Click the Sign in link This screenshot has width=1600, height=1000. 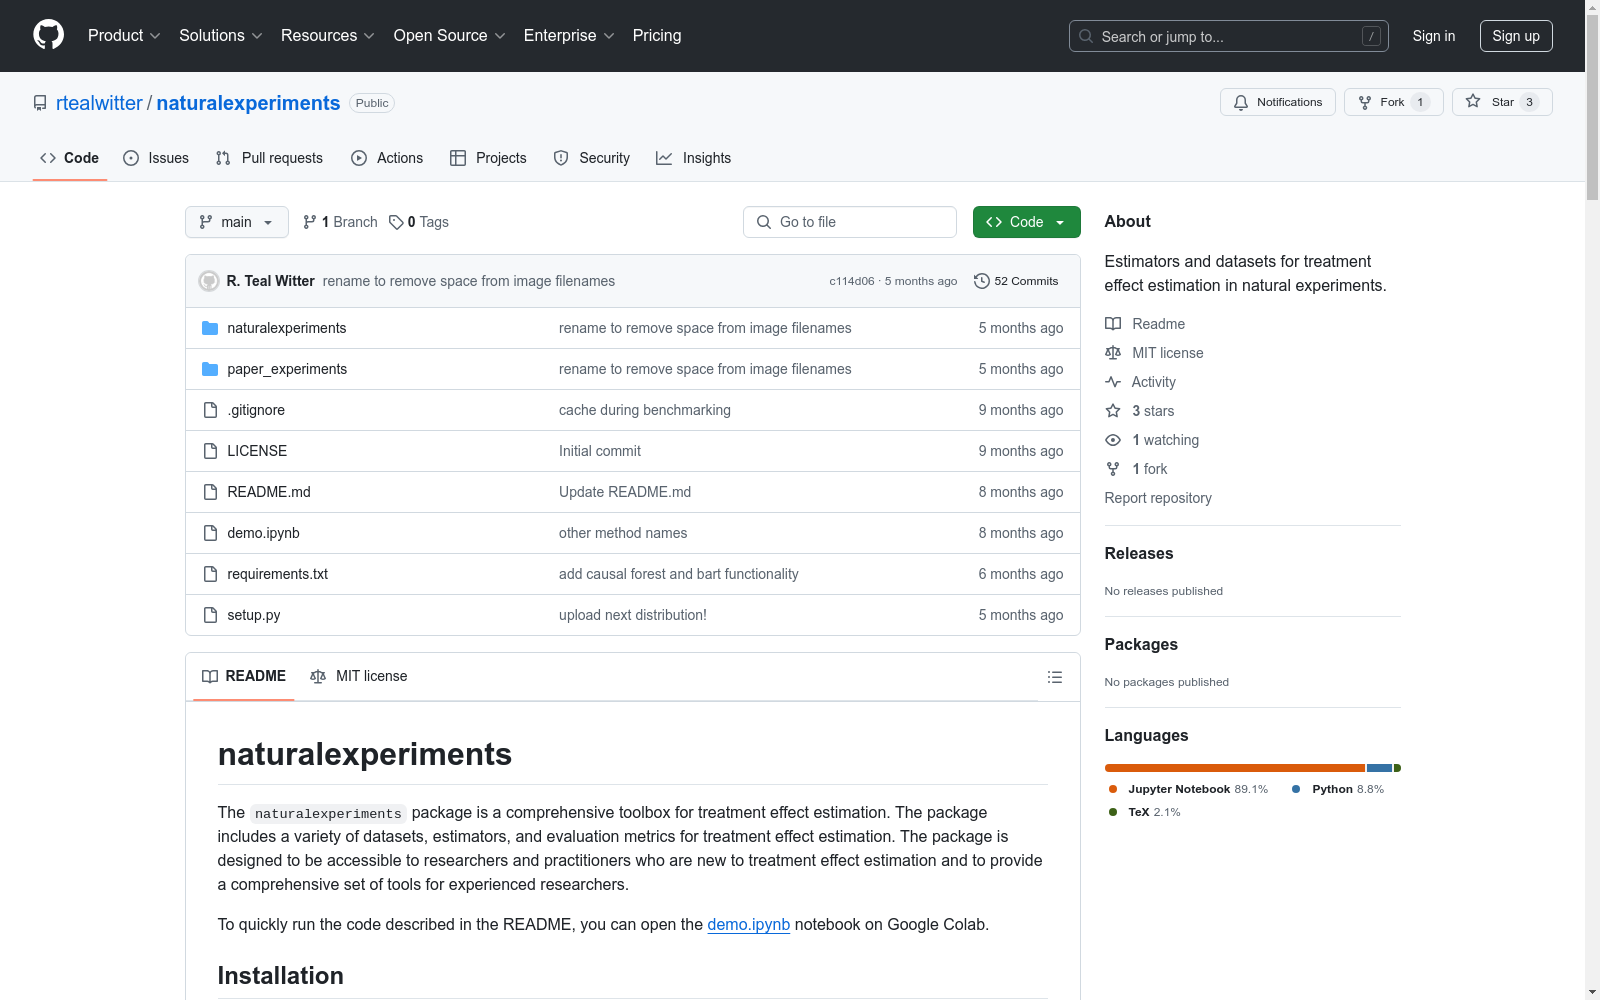[1434, 36]
